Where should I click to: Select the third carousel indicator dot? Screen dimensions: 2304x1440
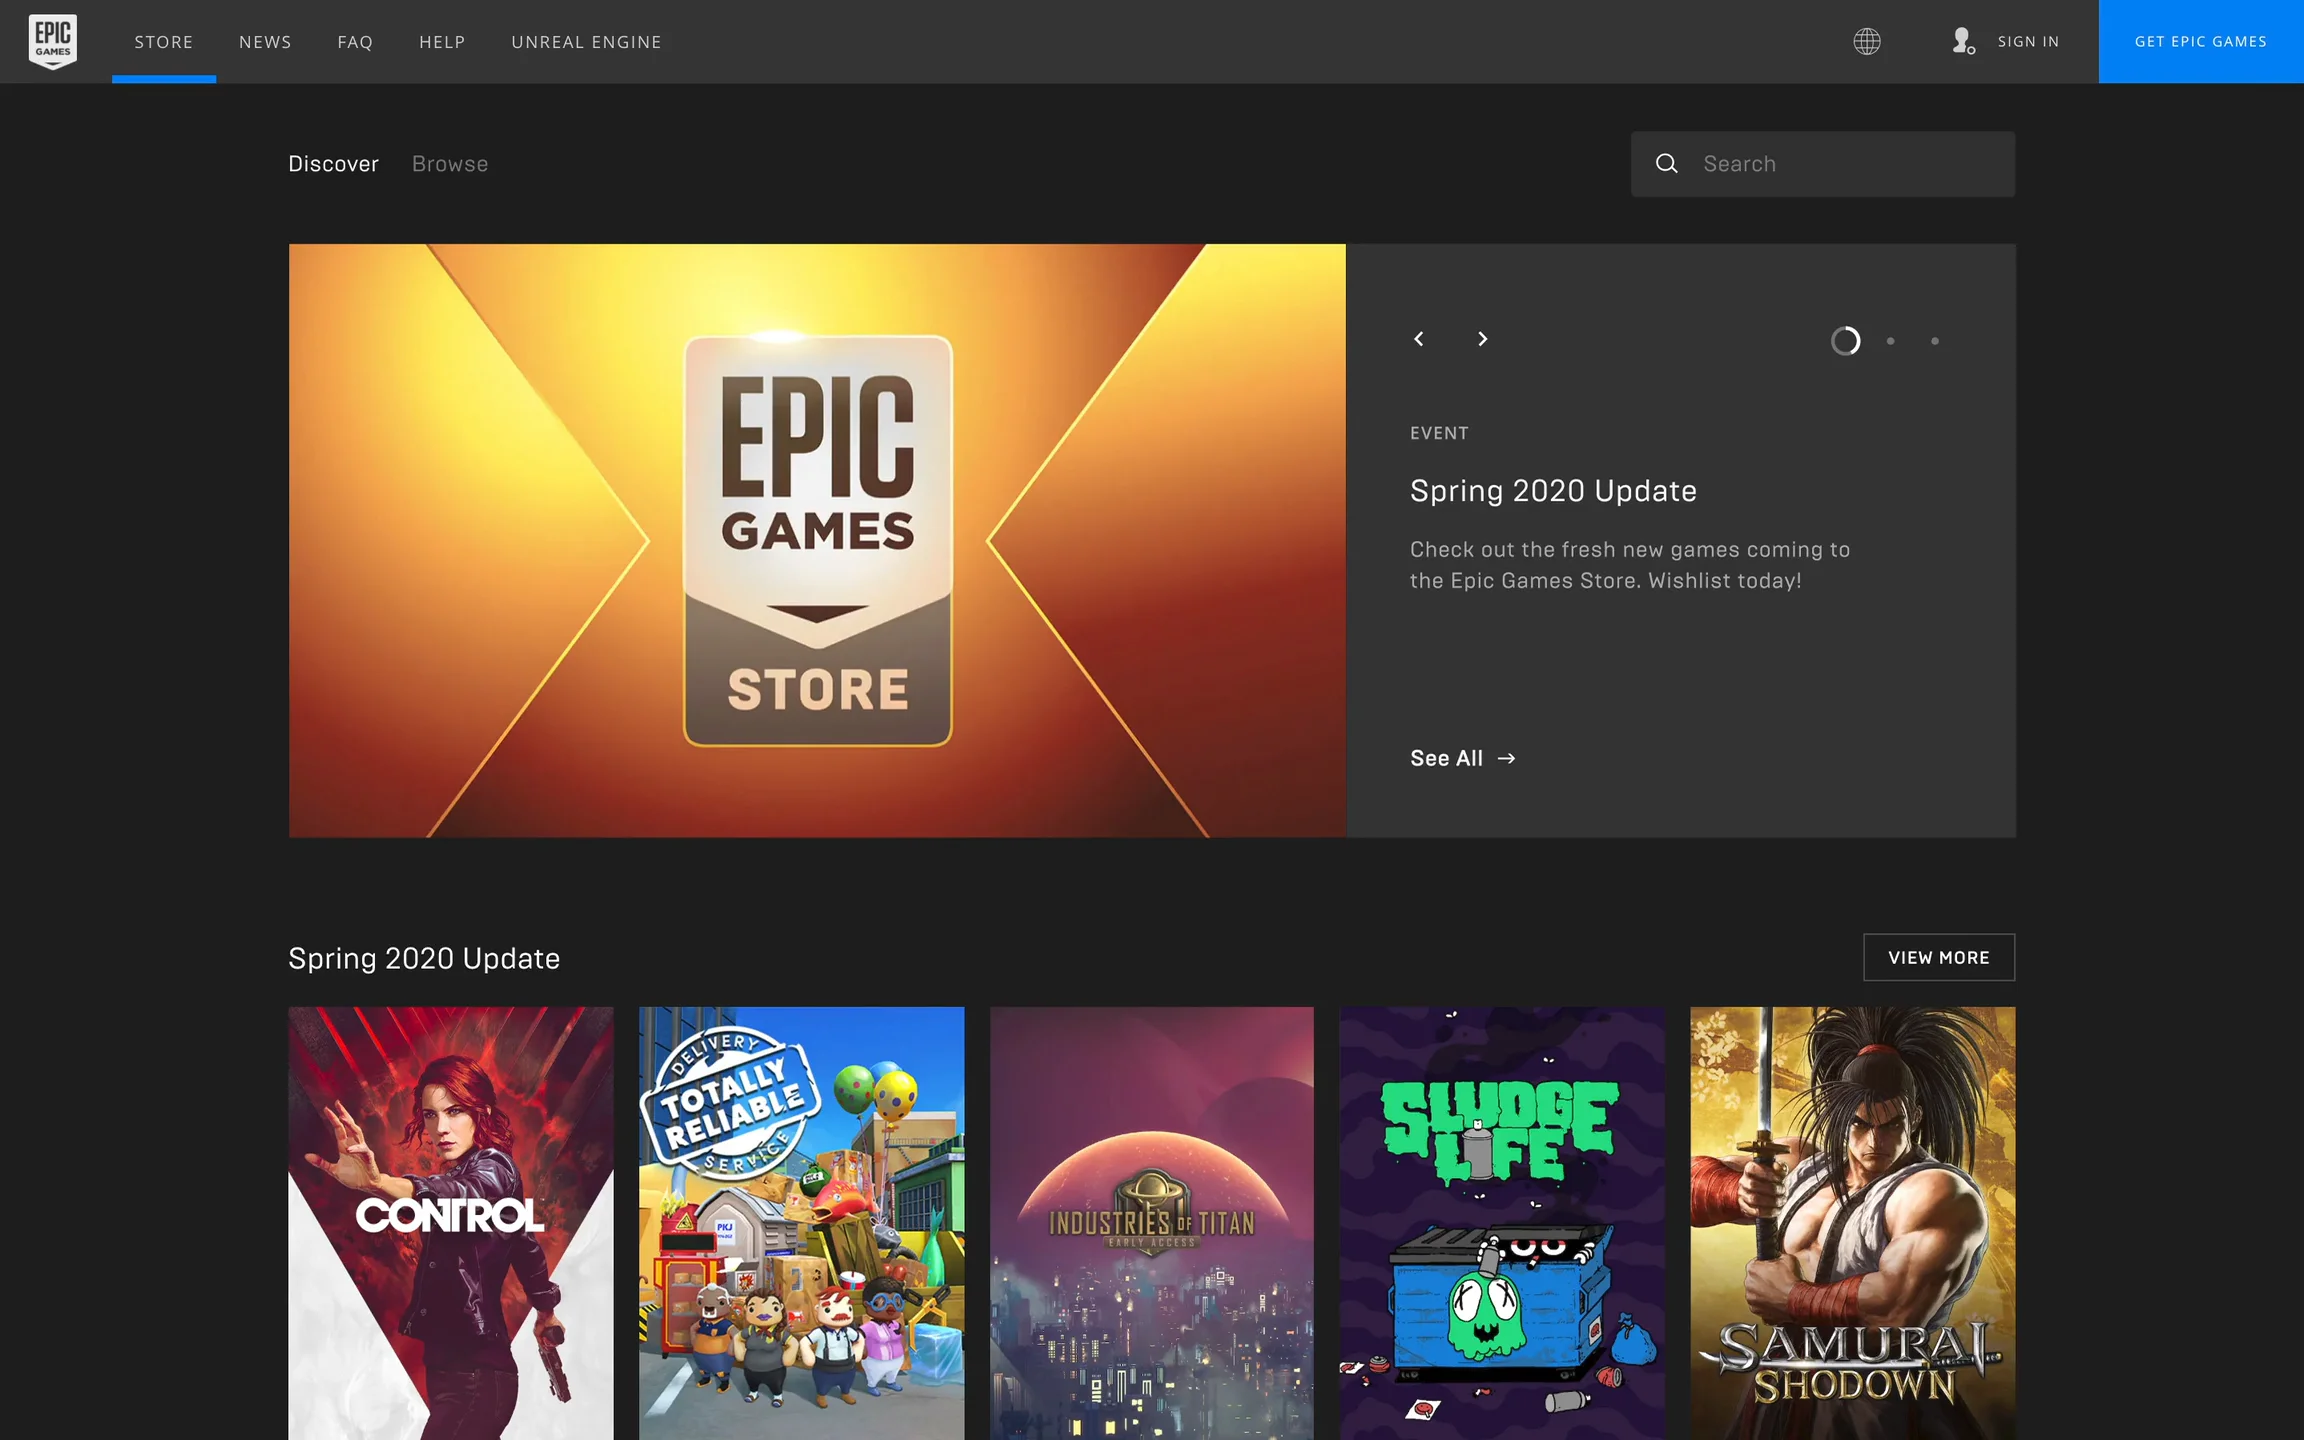[x=1934, y=341]
